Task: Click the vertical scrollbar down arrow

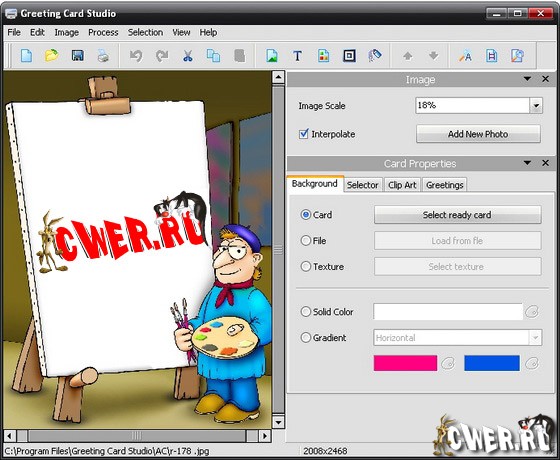Action: click(x=278, y=422)
